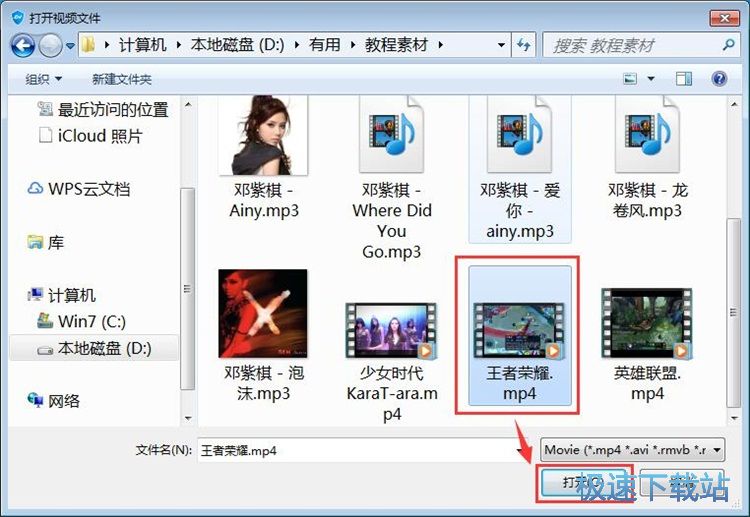Click navigation pane scroll down arrow
The image size is (750, 517).
tap(188, 418)
